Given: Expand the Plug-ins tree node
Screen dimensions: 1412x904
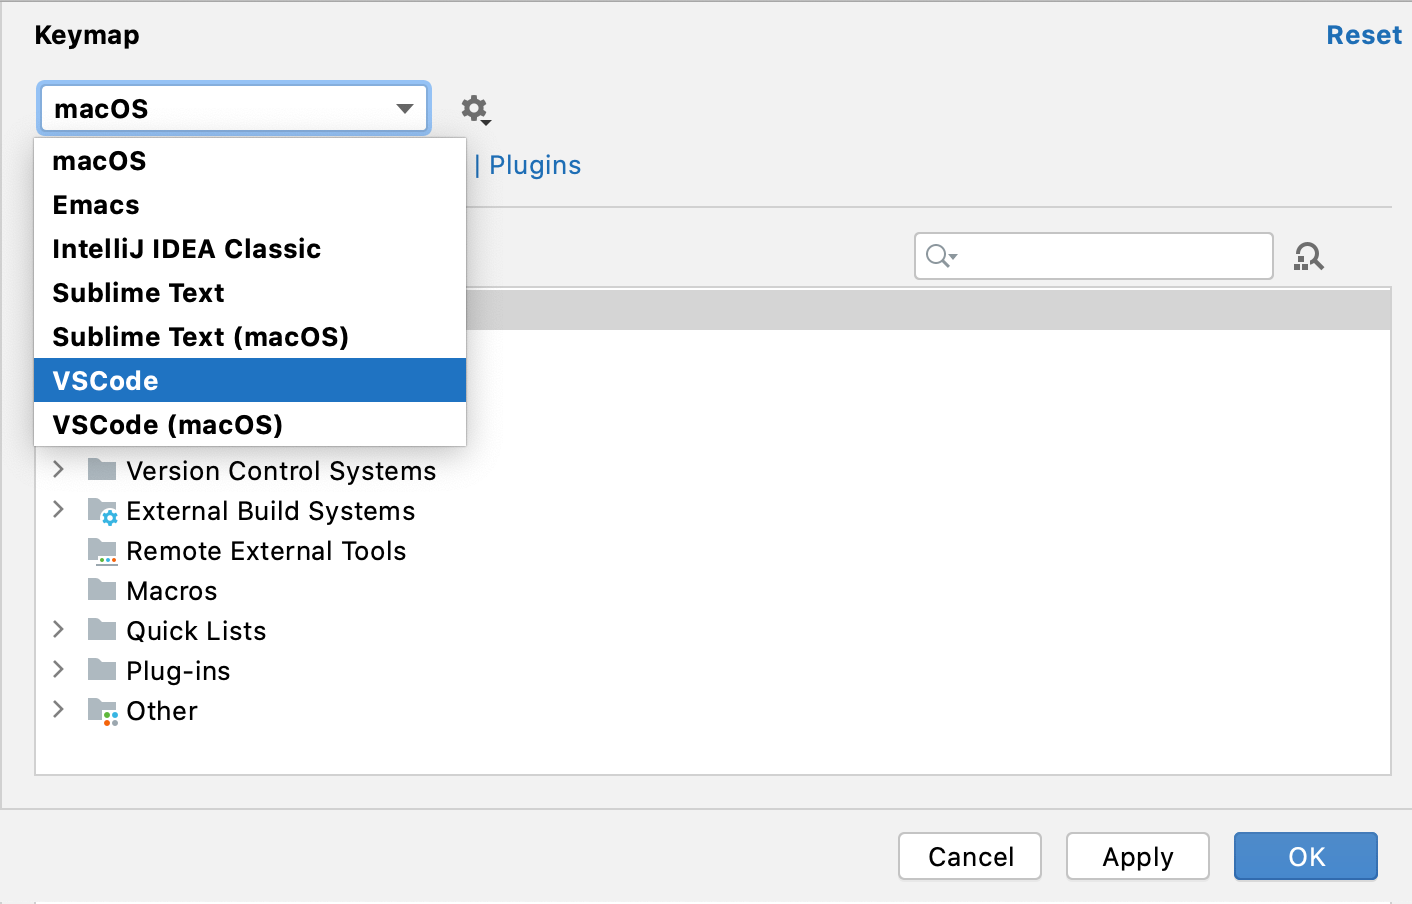Looking at the screenshot, I should click(x=58, y=670).
